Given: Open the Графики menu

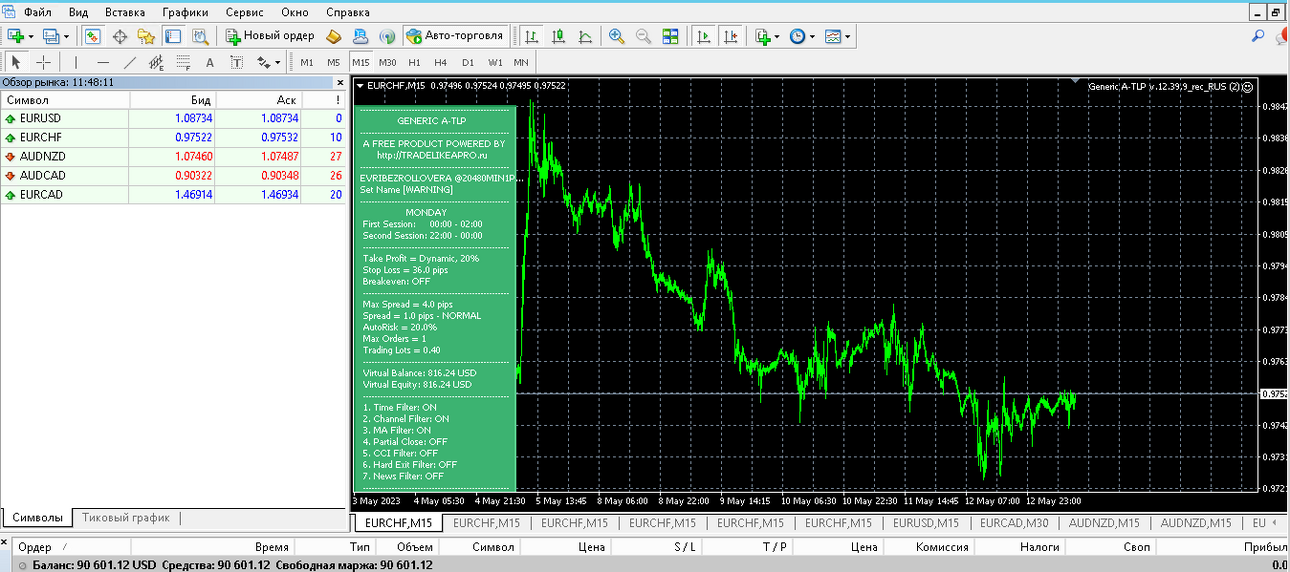Looking at the screenshot, I should pos(185,12).
